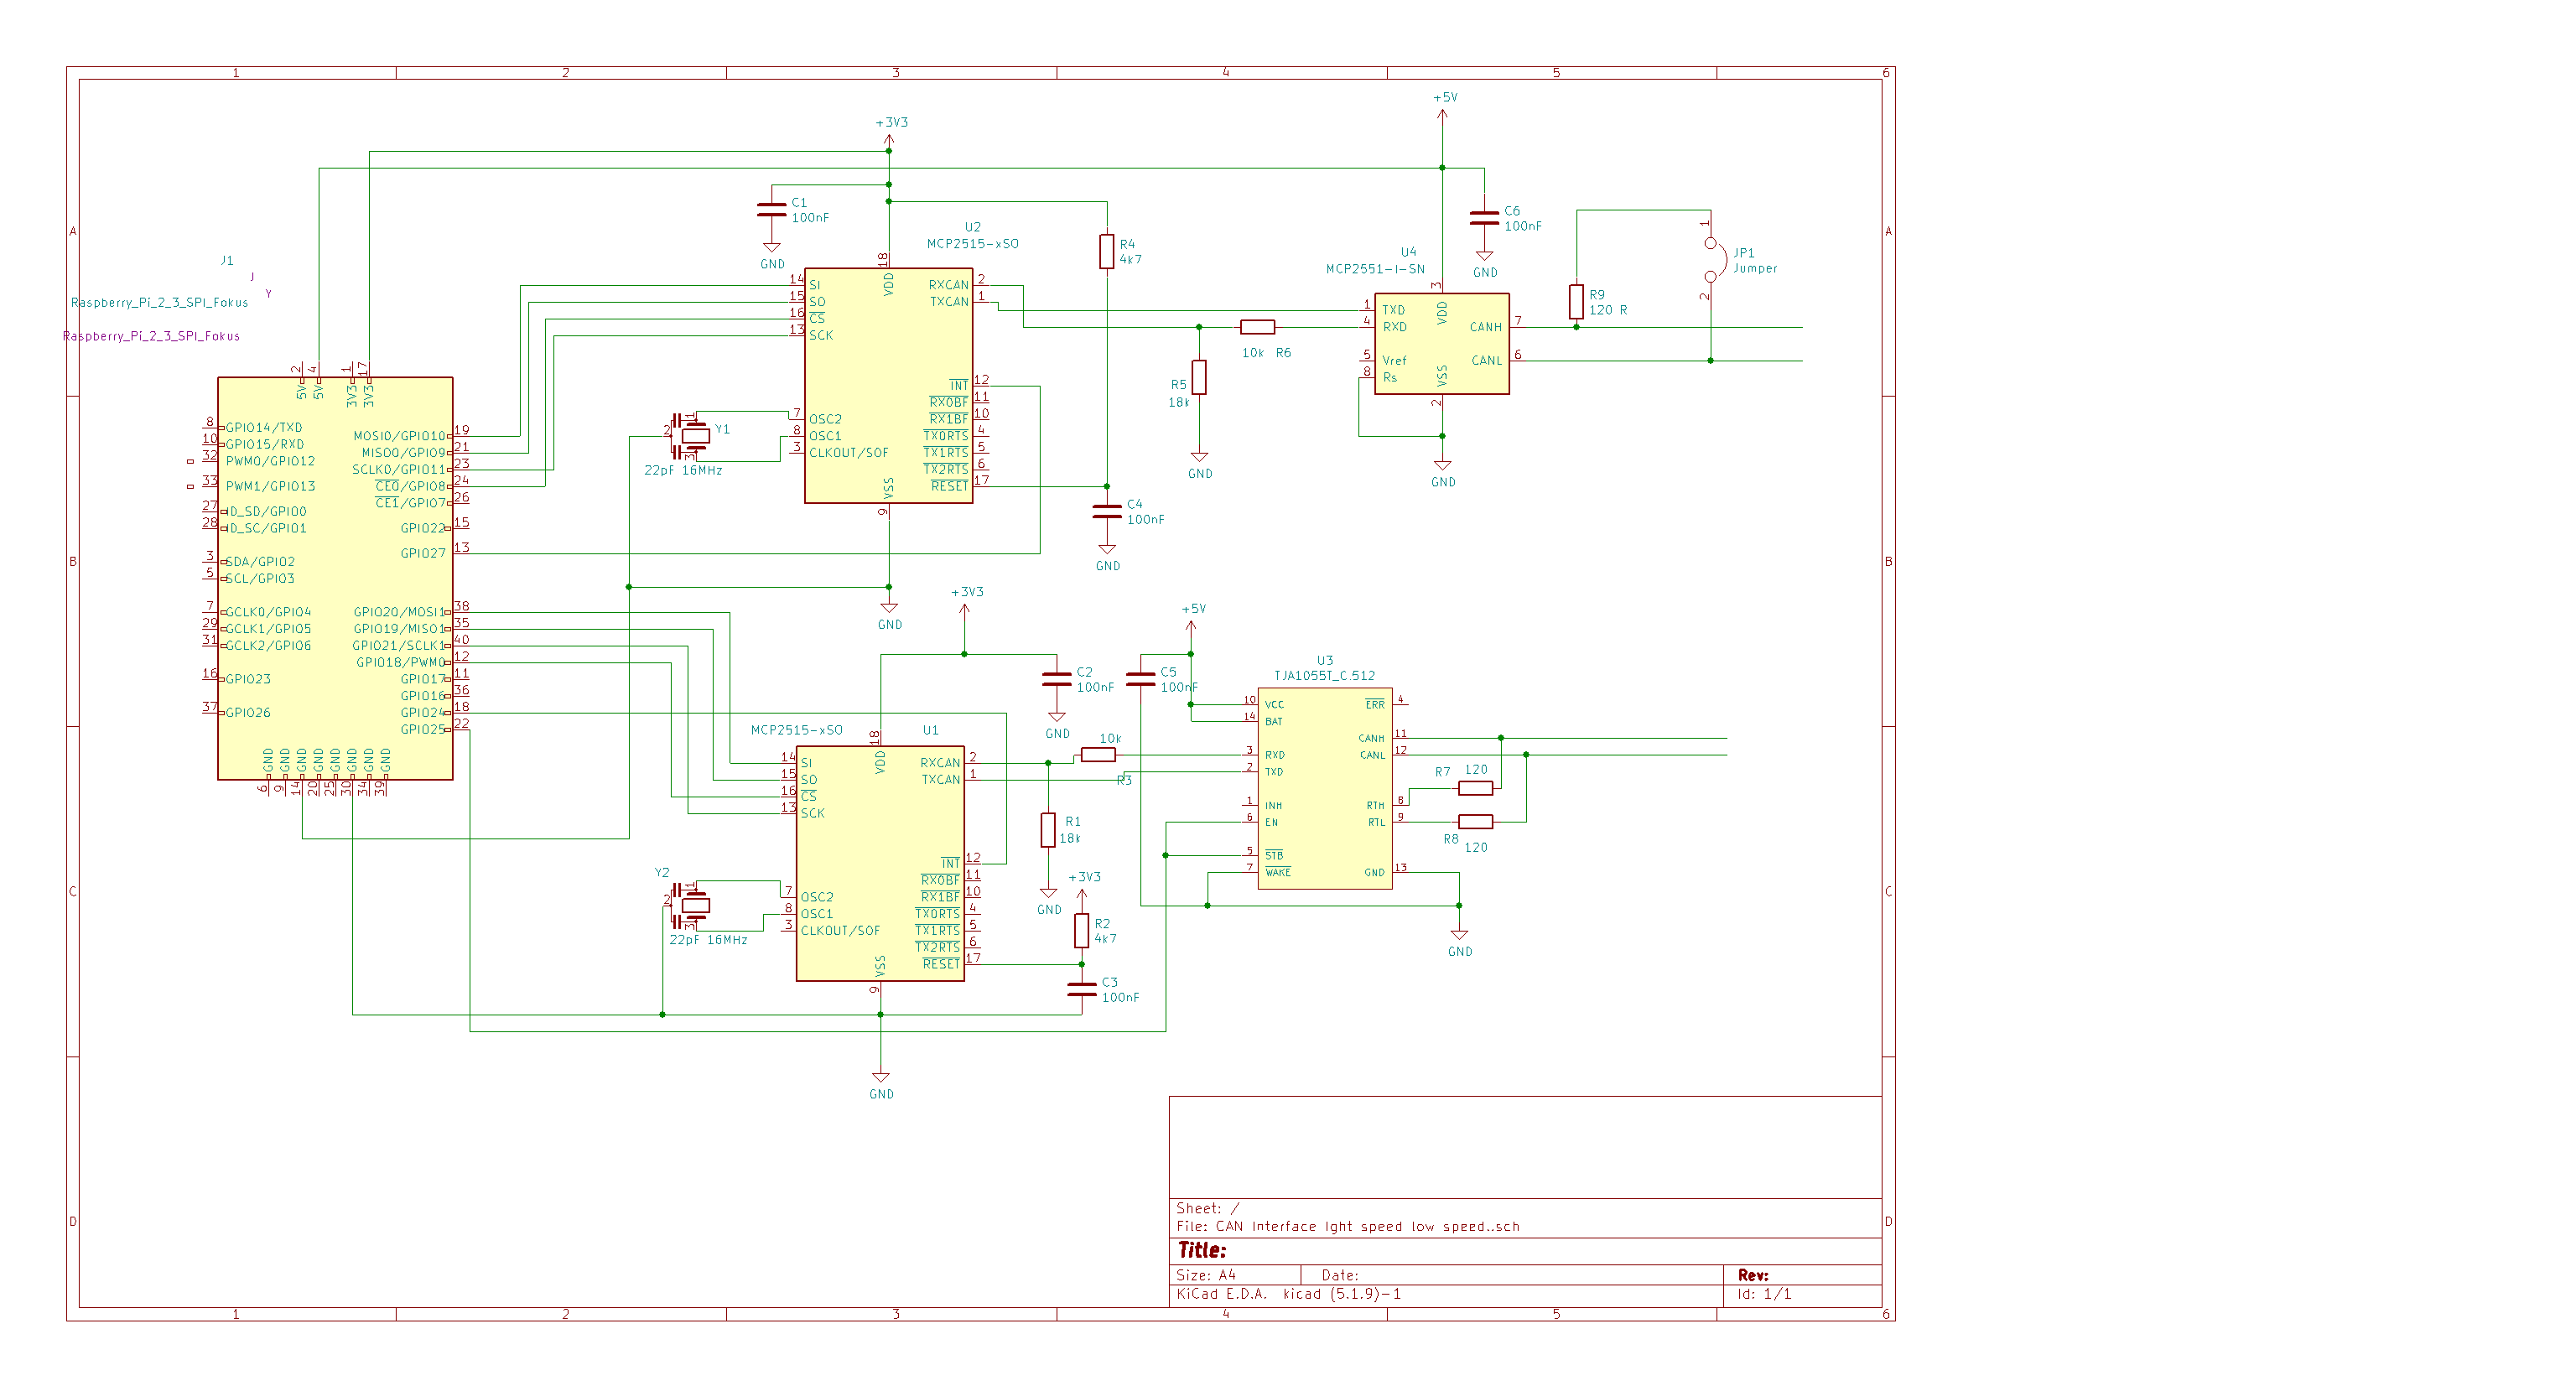2576x1386 pixels.
Task: Select the U2 MCP2515-xSO chip body
Action: (x=888, y=385)
